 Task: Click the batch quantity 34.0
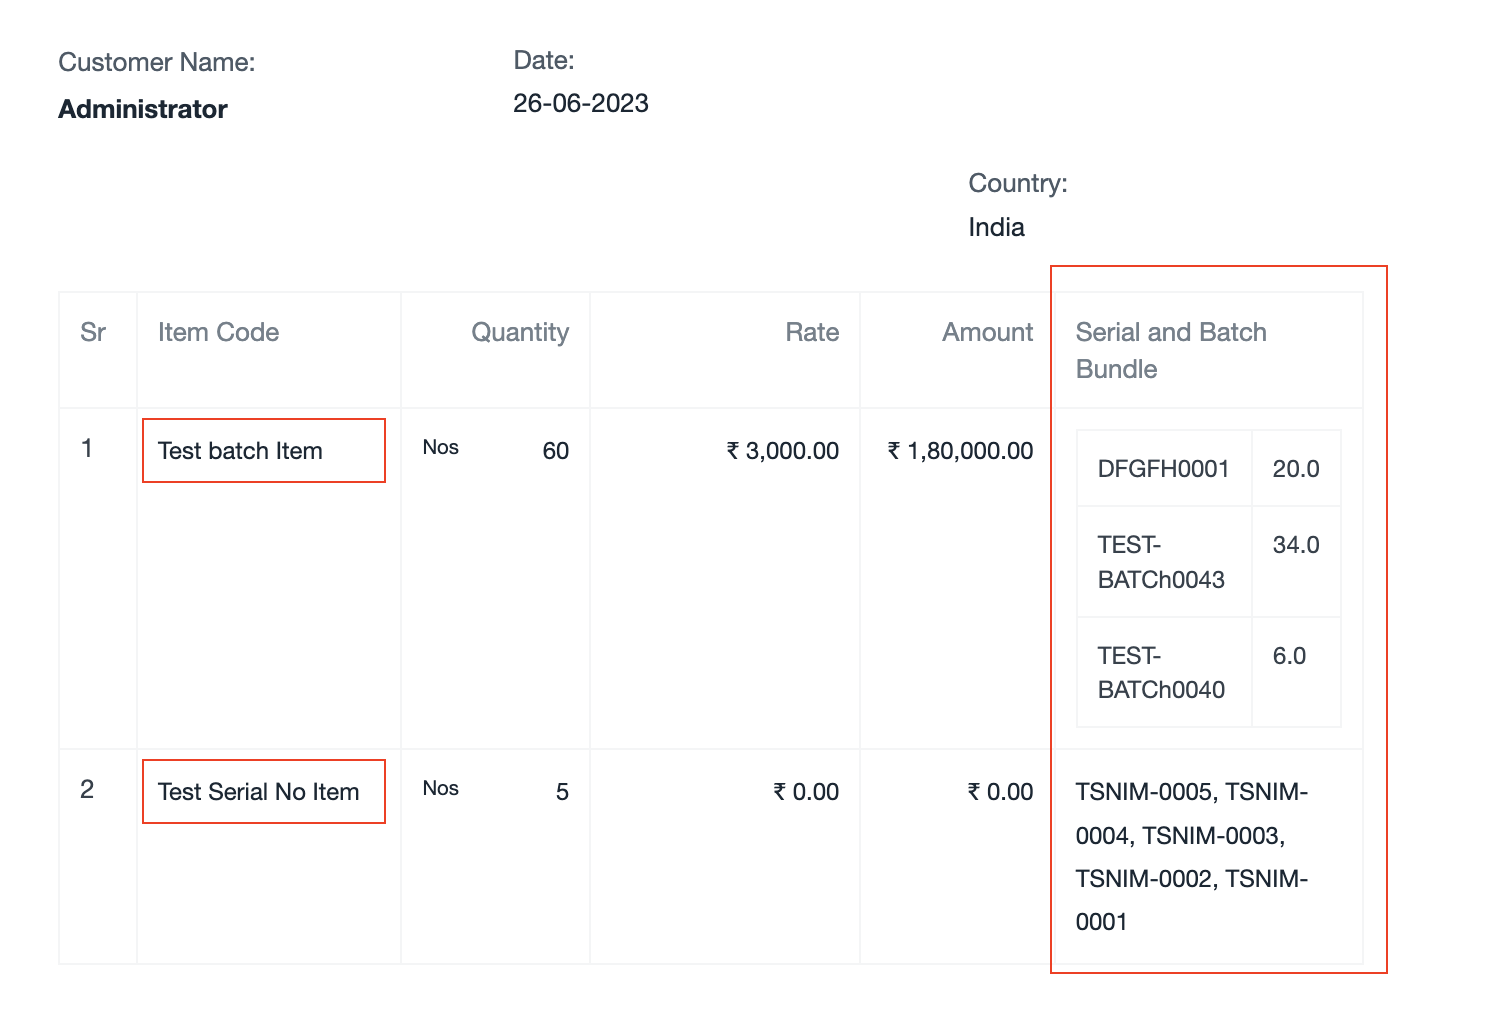pyautogui.click(x=1295, y=545)
